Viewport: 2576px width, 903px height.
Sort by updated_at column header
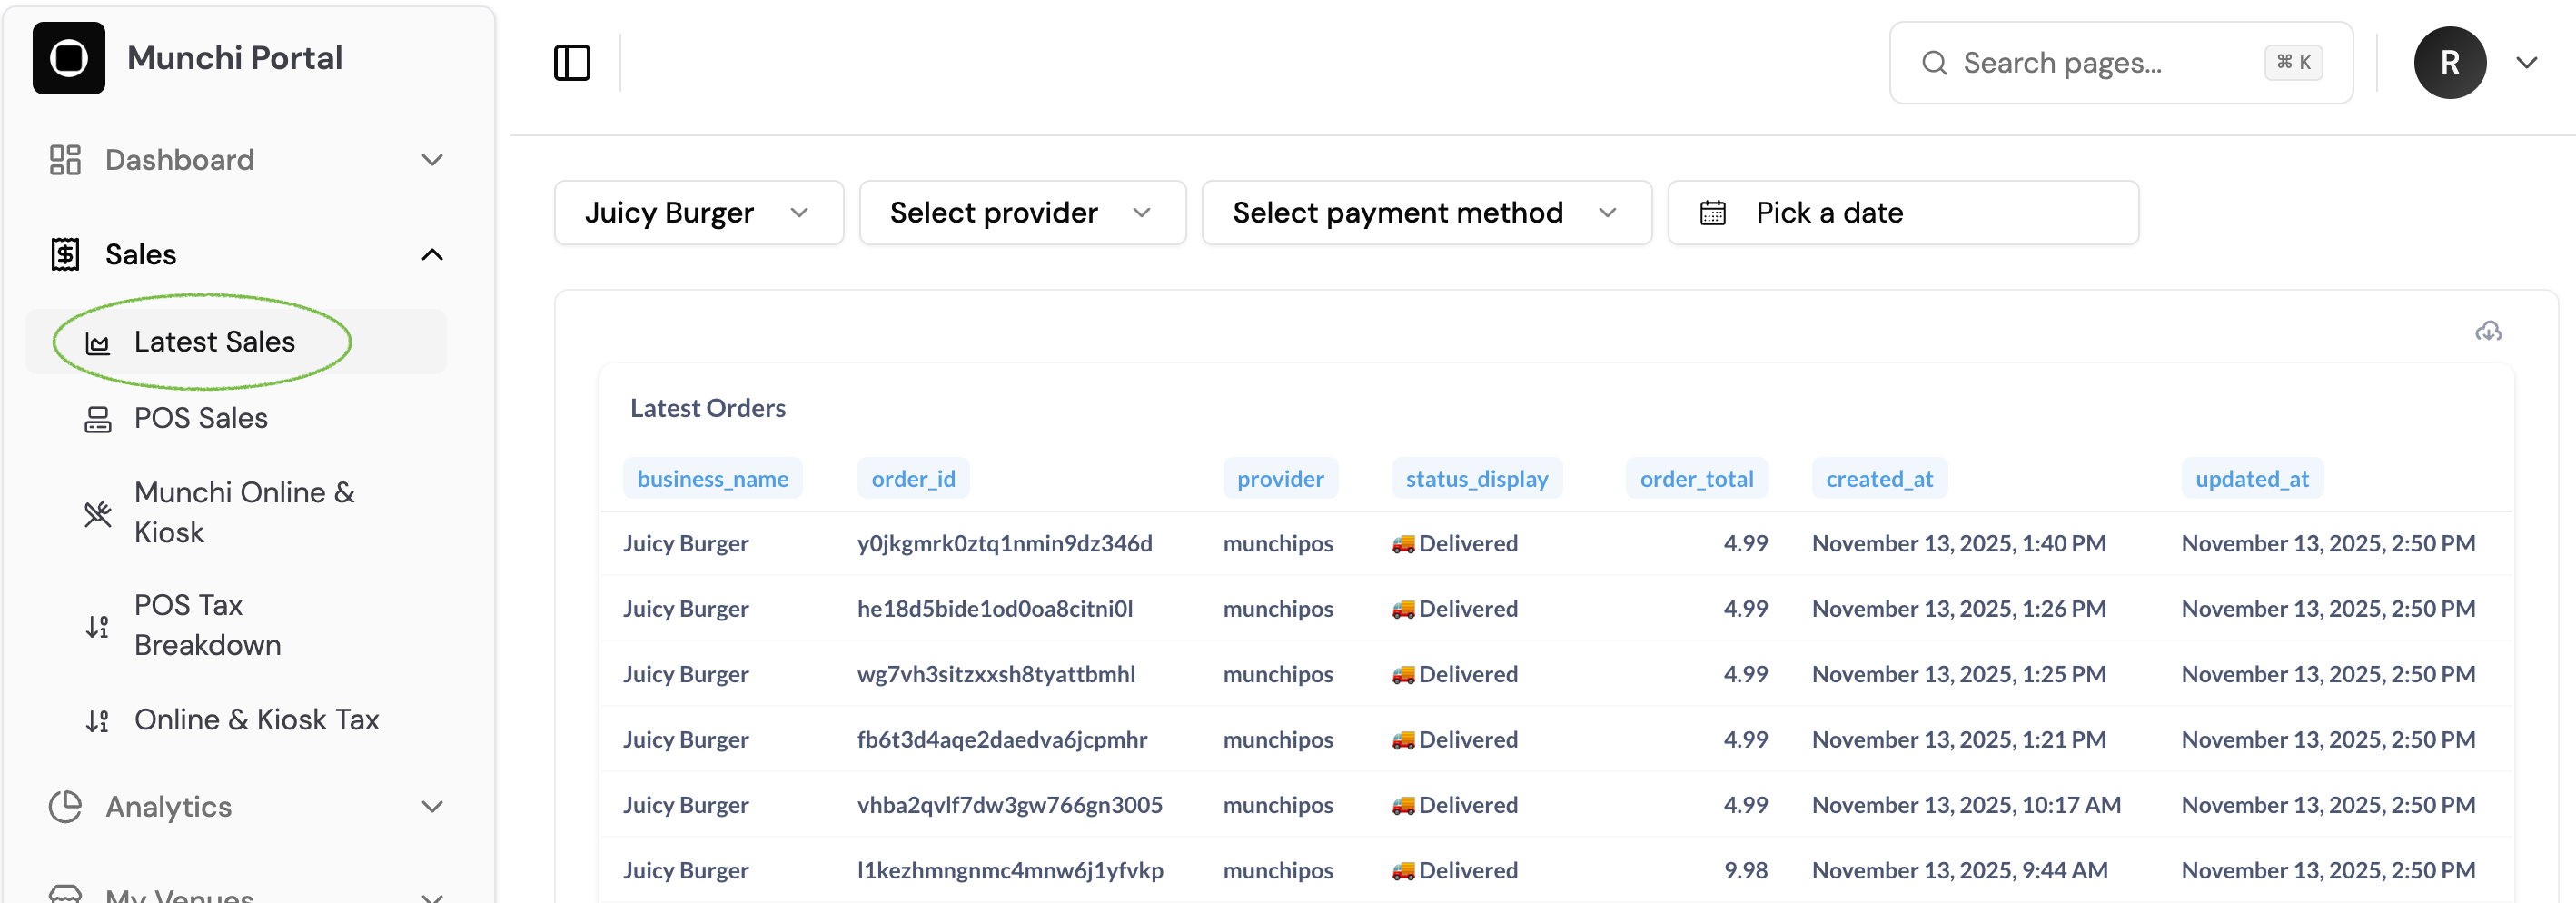2252,479
